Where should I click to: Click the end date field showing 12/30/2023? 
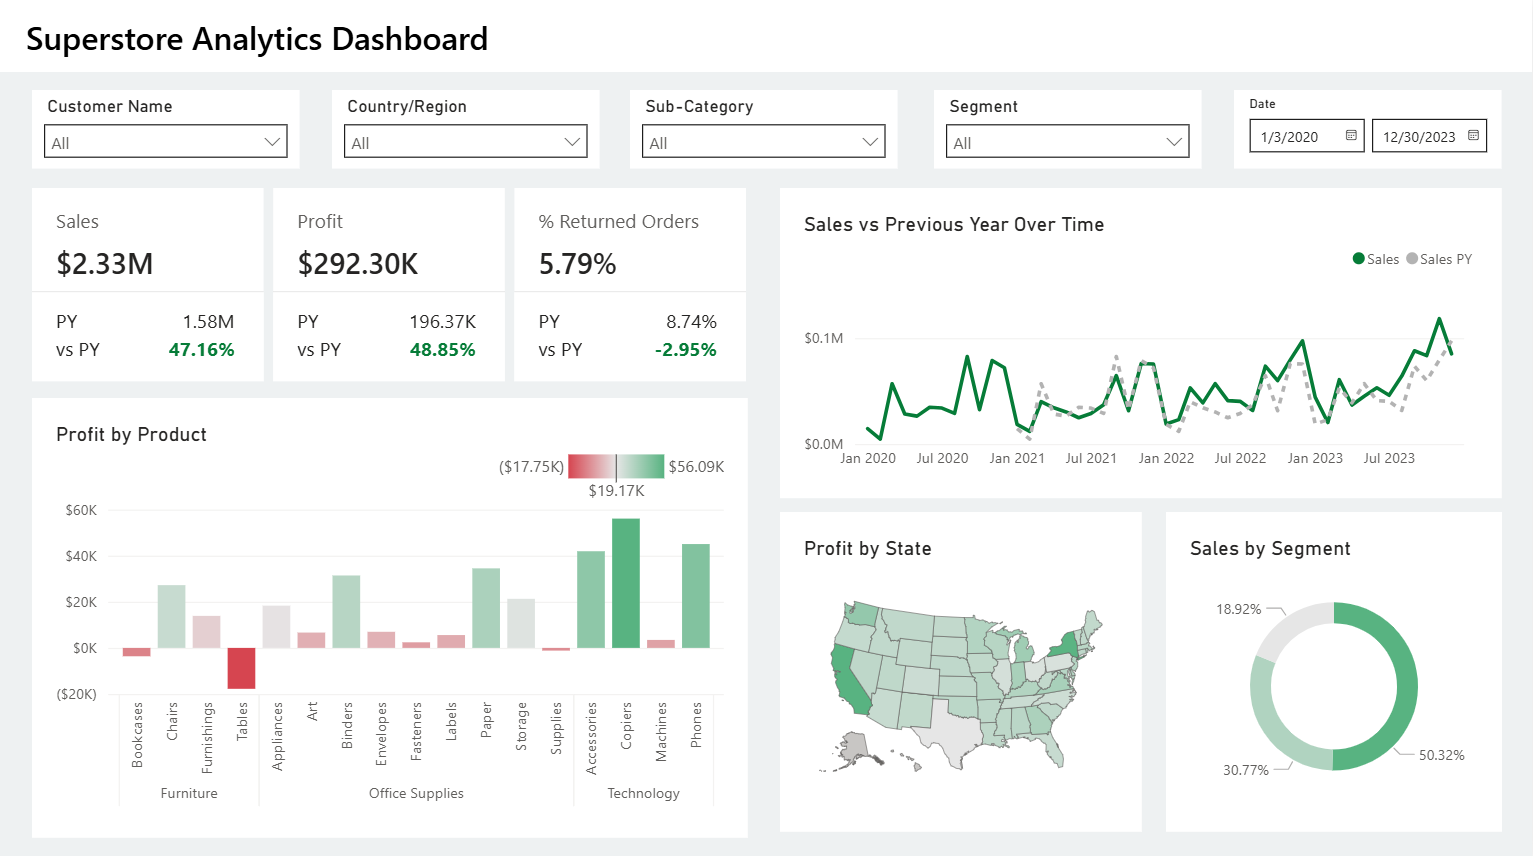point(1420,135)
